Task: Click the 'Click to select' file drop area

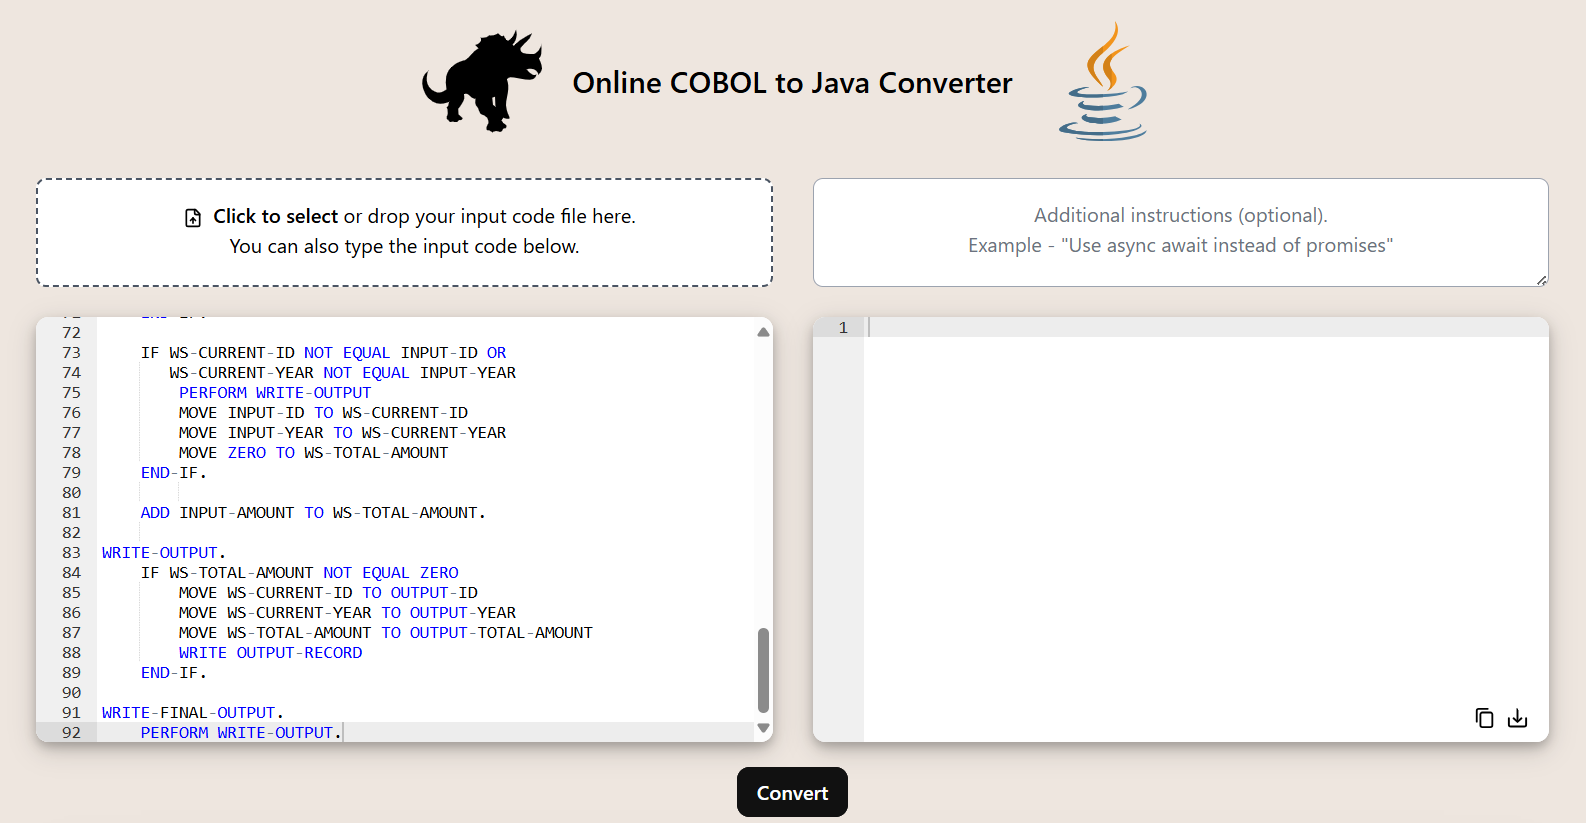Action: tap(404, 232)
